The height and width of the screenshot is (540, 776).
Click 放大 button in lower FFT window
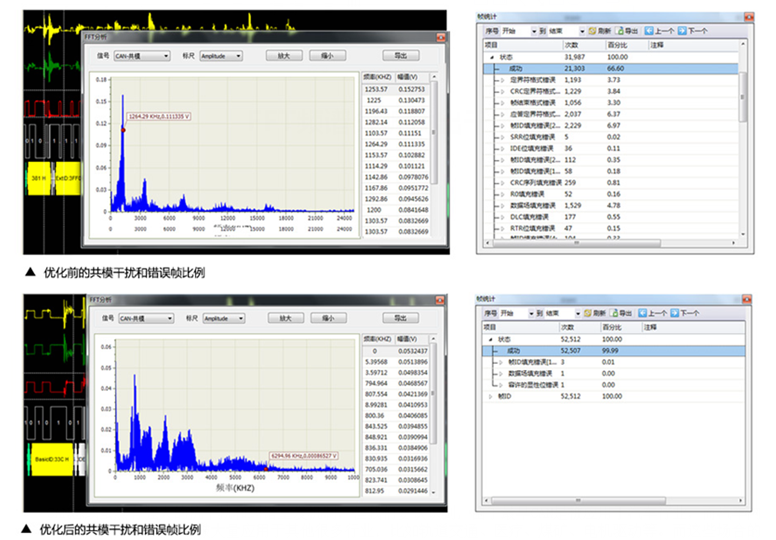tap(286, 318)
